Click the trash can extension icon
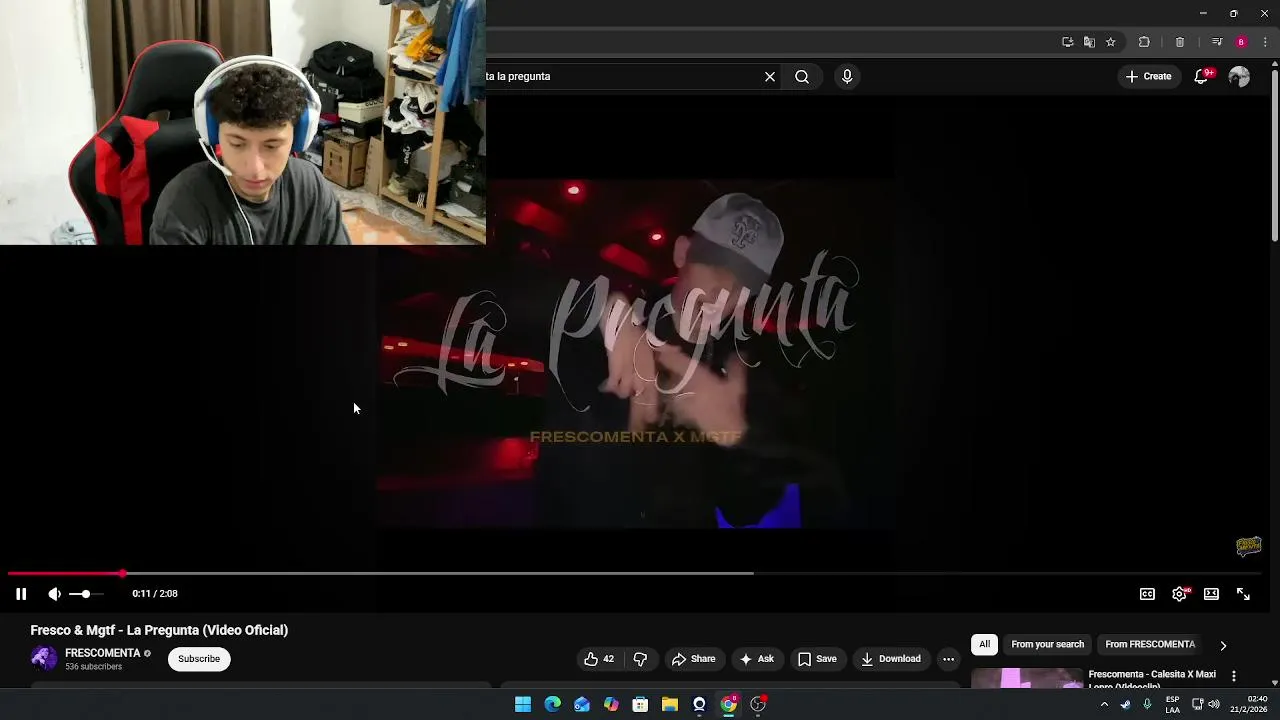 point(1180,42)
